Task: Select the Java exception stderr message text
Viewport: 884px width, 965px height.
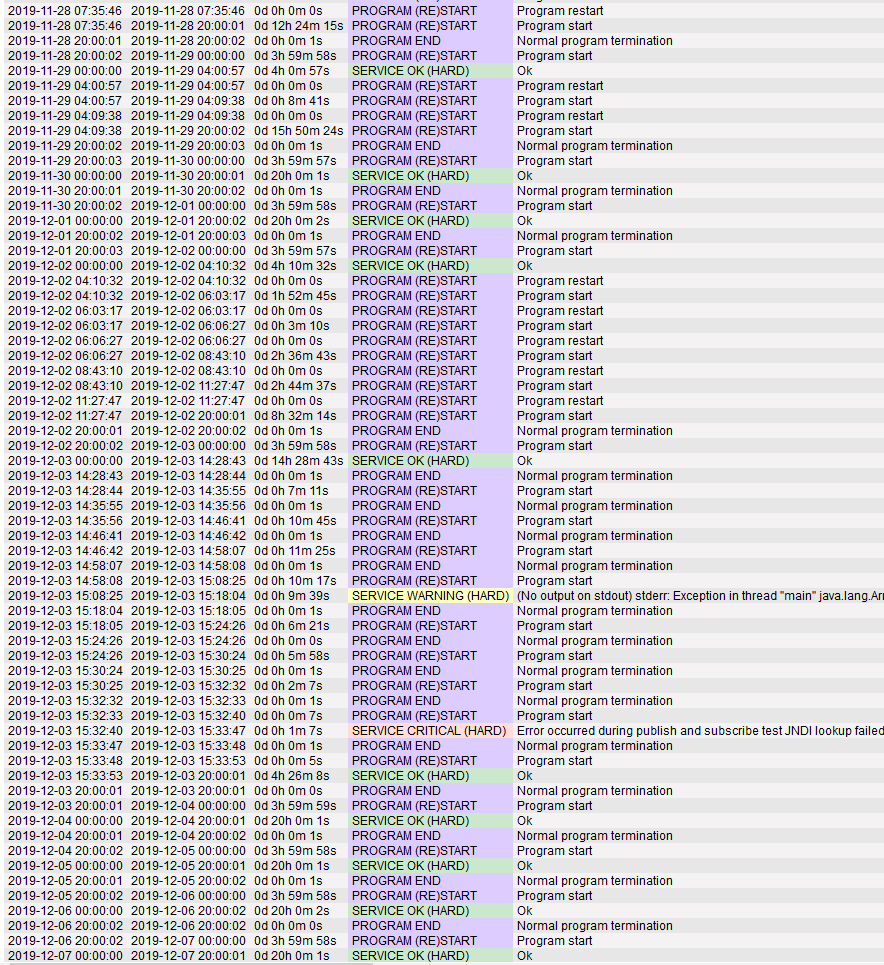Action: point(699,596)
